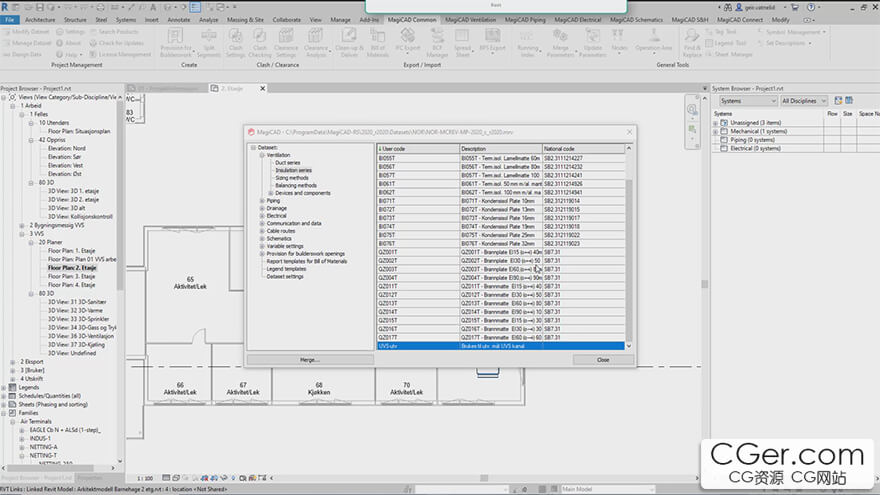Expand the Piping node in Dataset tree
This screenshot has height=495, width=880.
(x=262, y=200)
